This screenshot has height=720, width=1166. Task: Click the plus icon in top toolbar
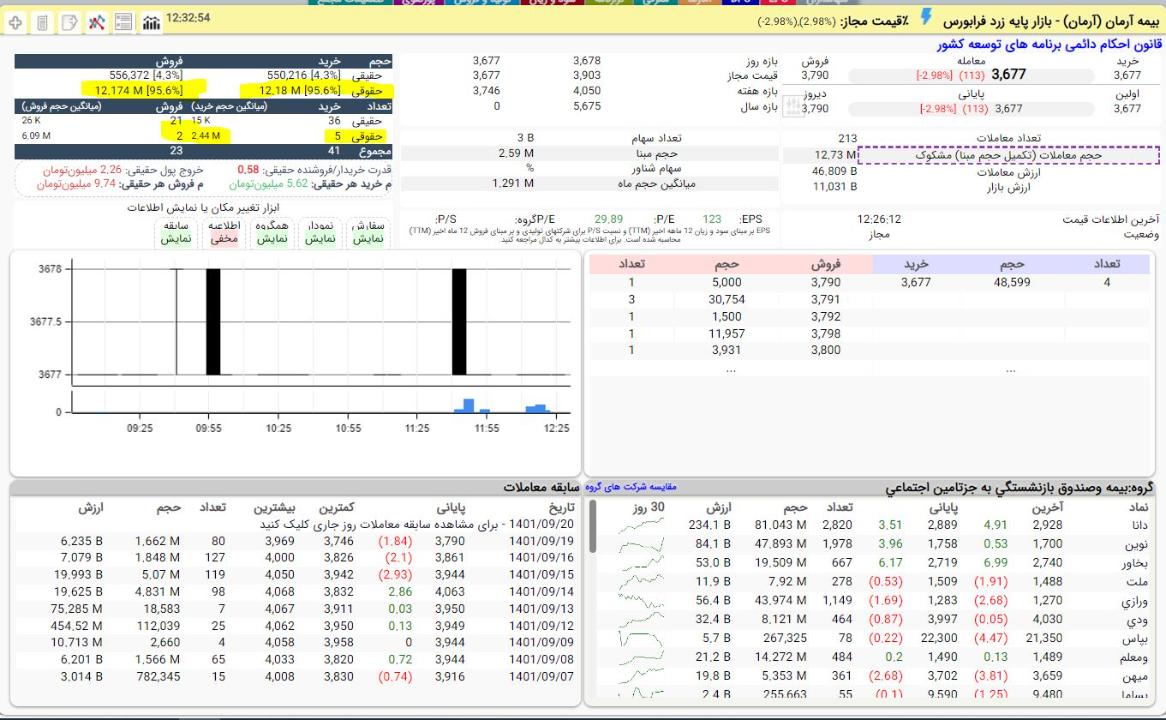15,22
